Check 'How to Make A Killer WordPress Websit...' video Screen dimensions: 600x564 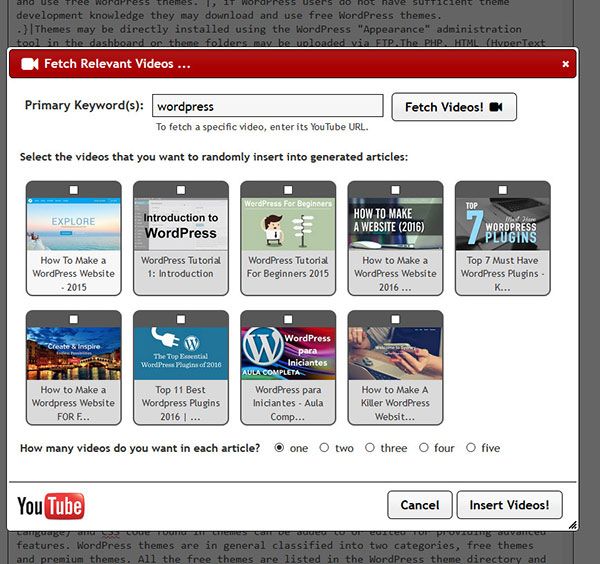pyautogui.click(x=395, y=319)
